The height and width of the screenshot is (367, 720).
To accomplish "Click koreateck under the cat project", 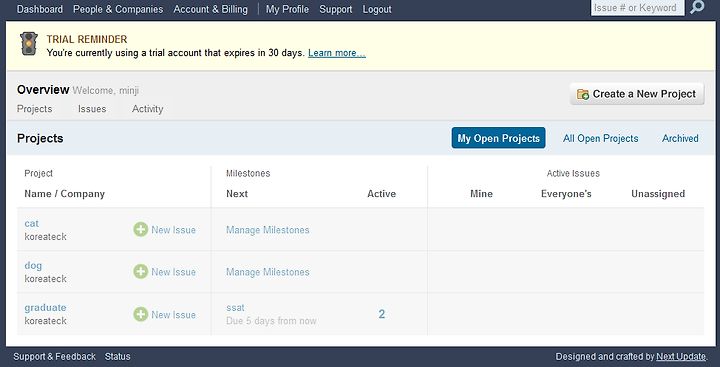I will [x=45, y=237].
